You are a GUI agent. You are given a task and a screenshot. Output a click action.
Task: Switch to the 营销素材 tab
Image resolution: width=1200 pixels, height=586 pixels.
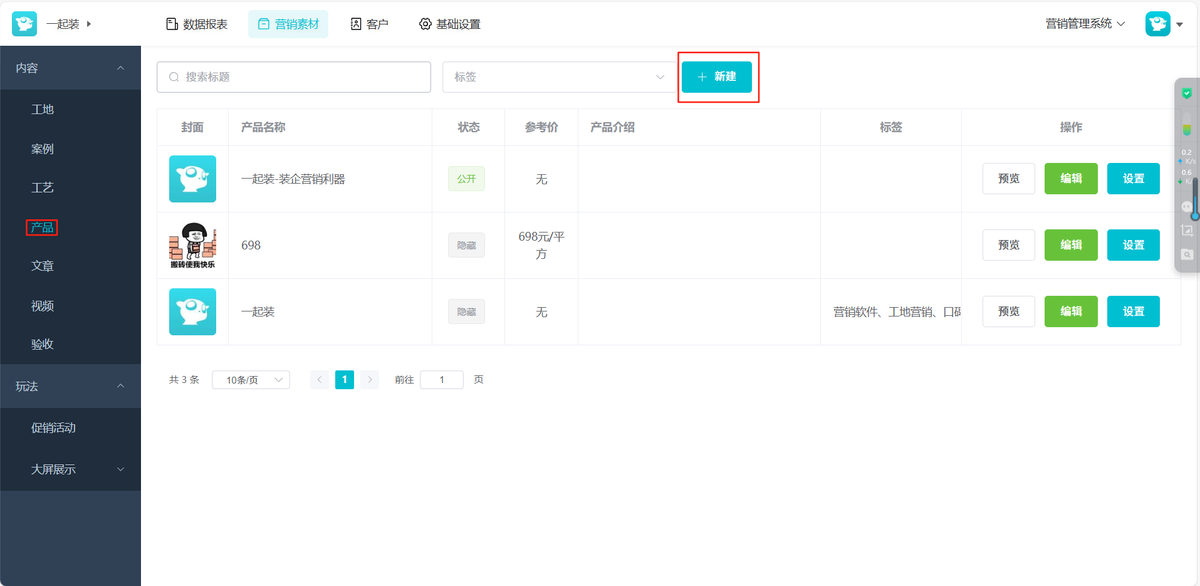tap(288, 24)
